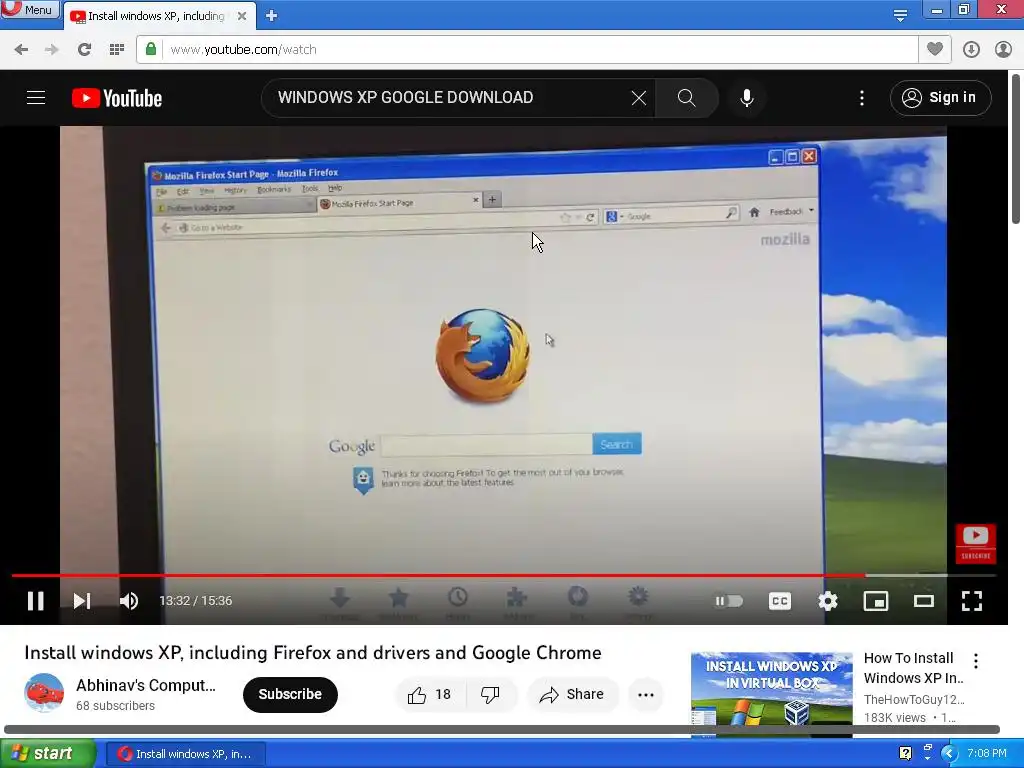Image resolution: width=1024 pixels, height=768 pixels.
Task: Click the YouTube search text field
Action: tap(451, 98)
